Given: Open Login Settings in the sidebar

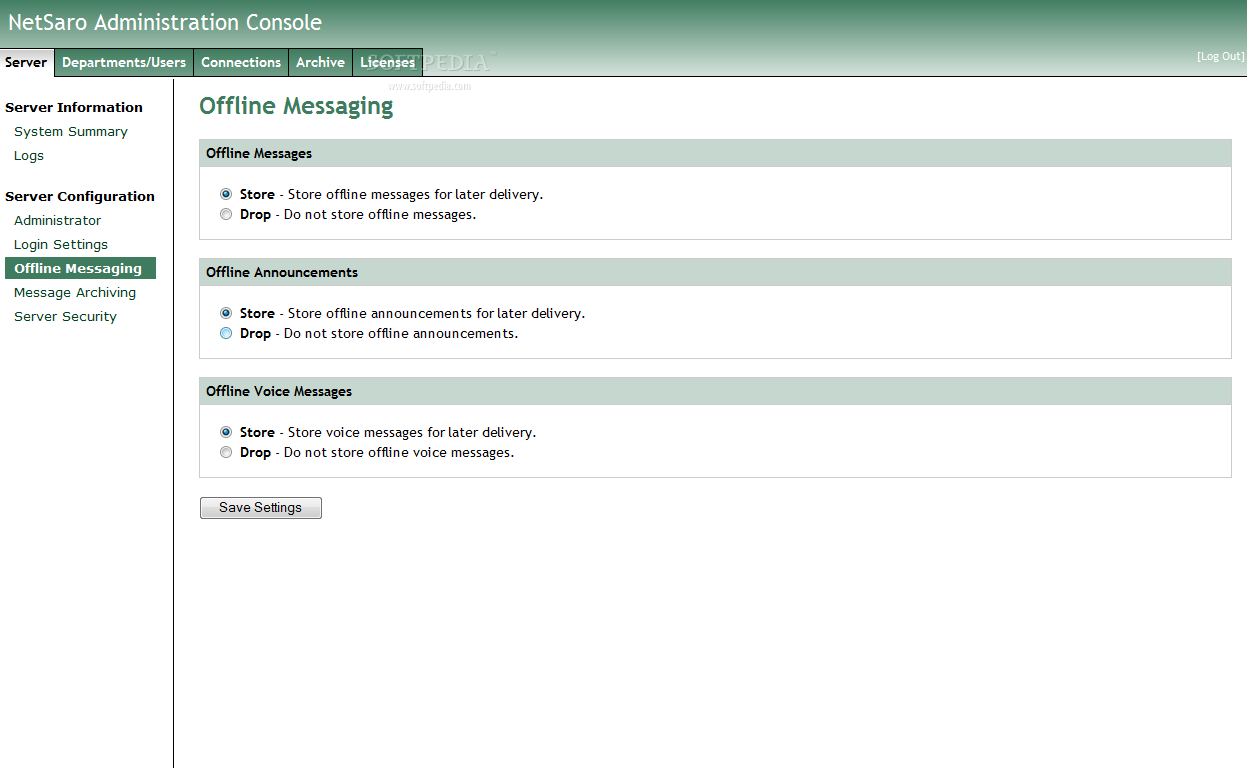Looking at the screenshot, I should tap(61, 244).
